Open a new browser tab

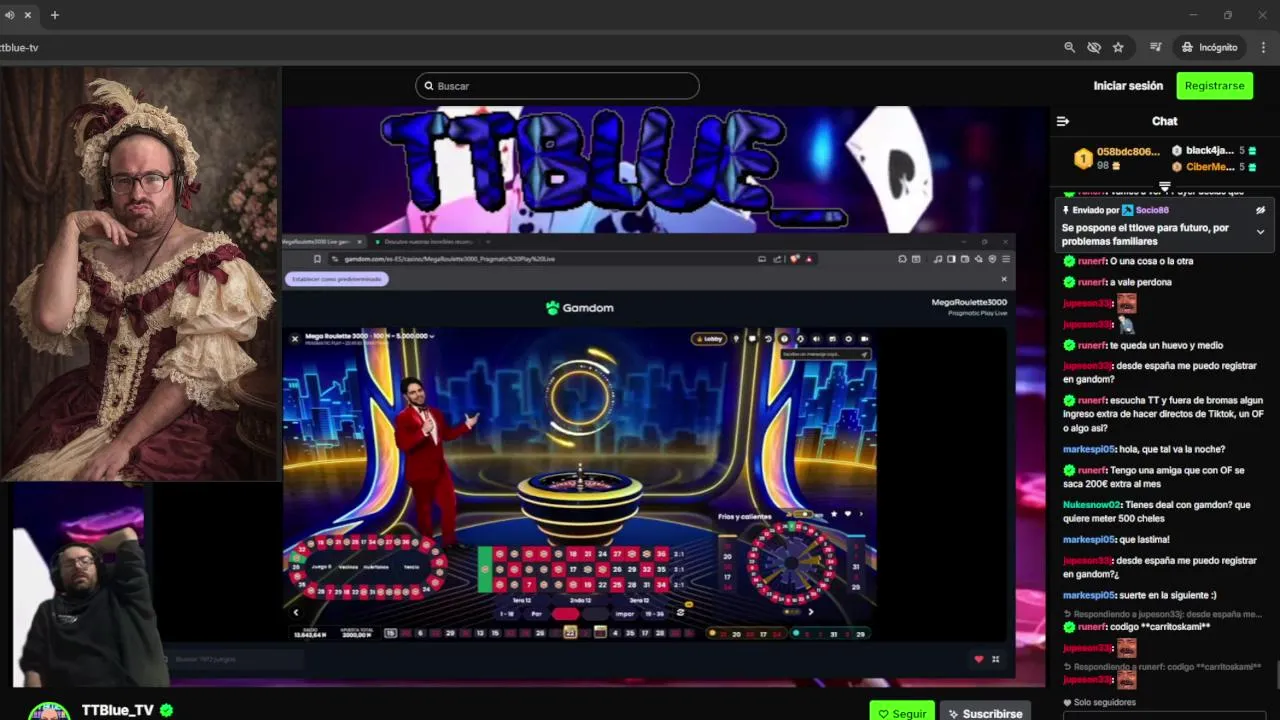point(55,15)
